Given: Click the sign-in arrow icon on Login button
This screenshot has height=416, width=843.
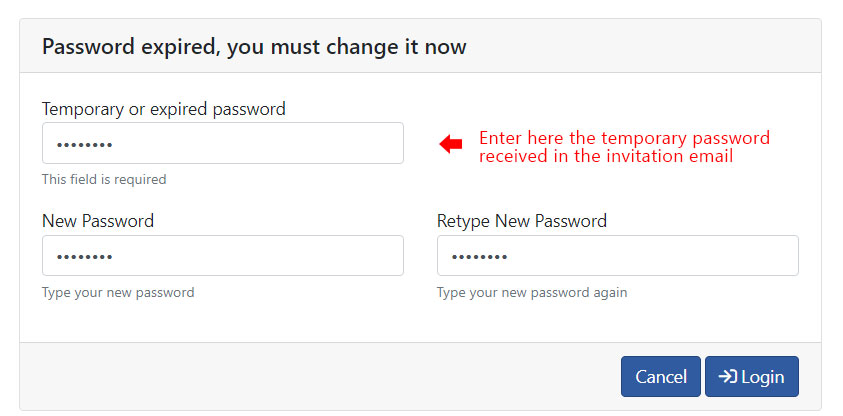Looking at the screenshot, I should click(x=727, y=377).
